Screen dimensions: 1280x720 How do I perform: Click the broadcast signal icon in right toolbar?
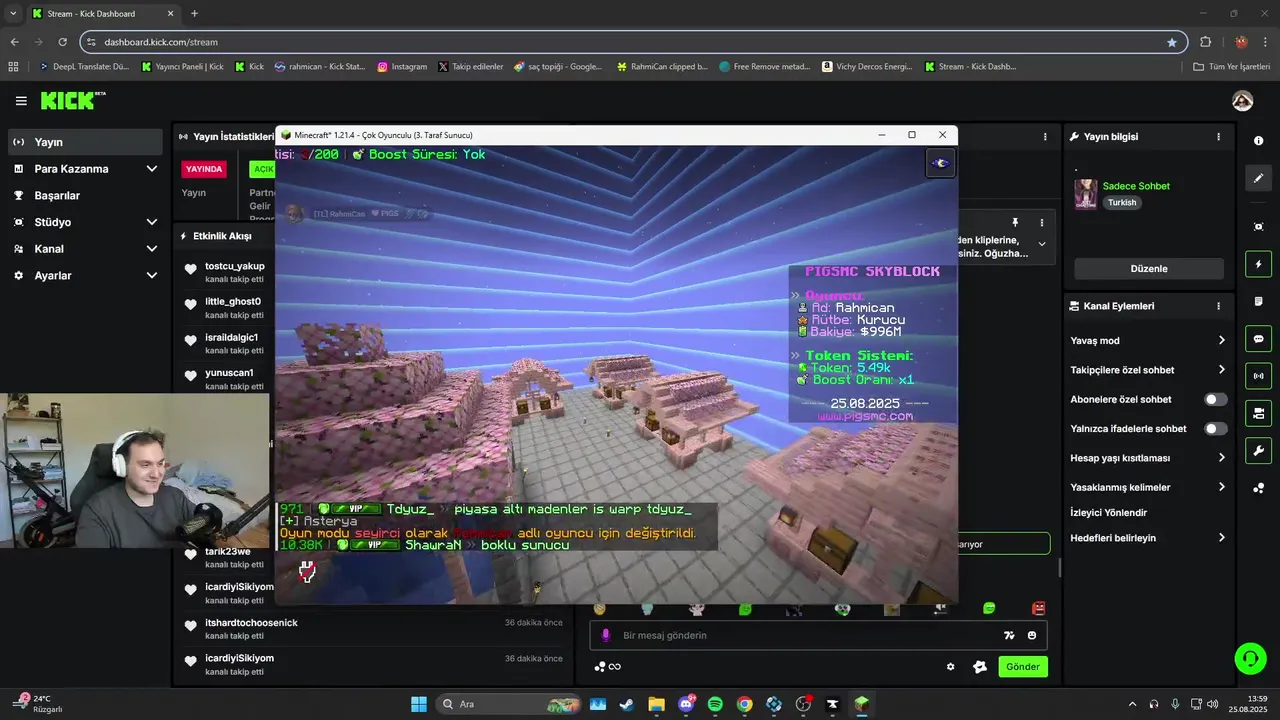pos(1258,376)
